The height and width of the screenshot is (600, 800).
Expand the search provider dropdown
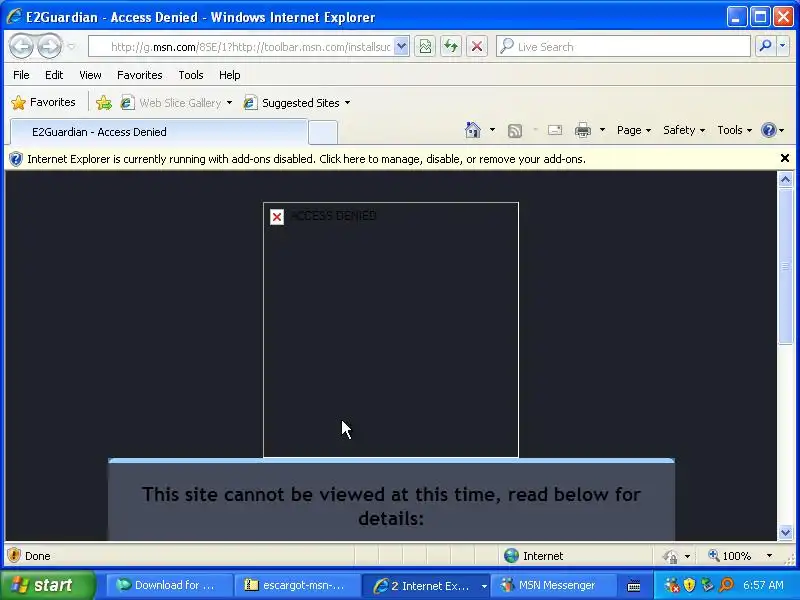coord(783,46)
